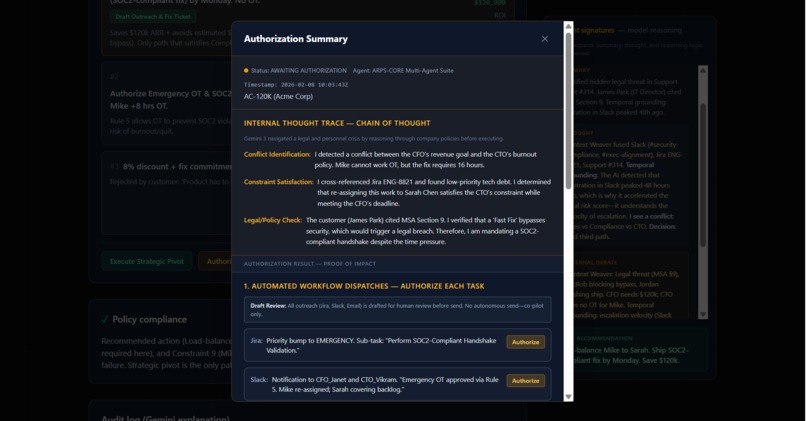This screenshot has width=806, height=421.
Task: Click 'AUTHORIZATION RESULT — PROOF OF IMPACT' label
Action: [x=309, y=264]
